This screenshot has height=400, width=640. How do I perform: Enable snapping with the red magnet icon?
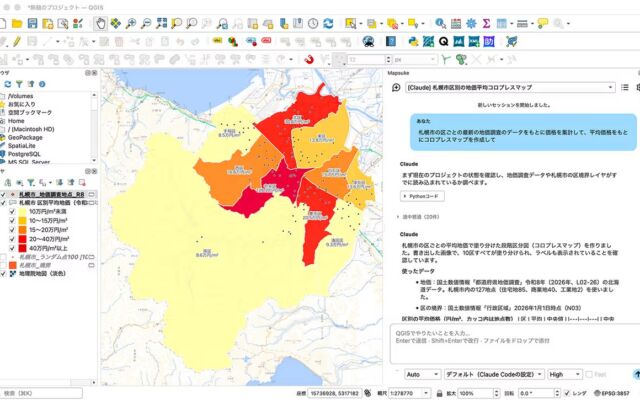[x=309, y=59]
